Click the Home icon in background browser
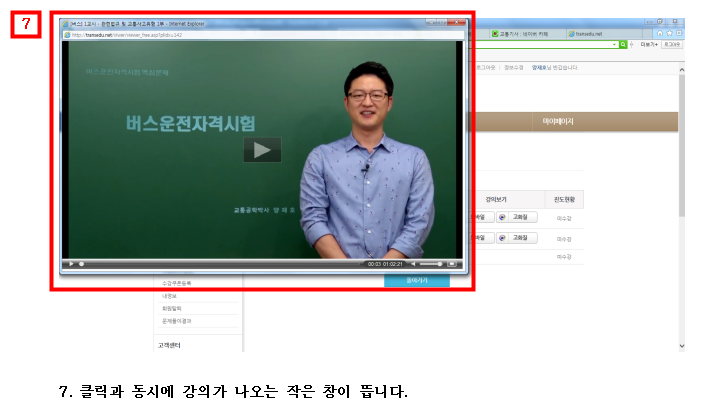 (x=659, y=34)
